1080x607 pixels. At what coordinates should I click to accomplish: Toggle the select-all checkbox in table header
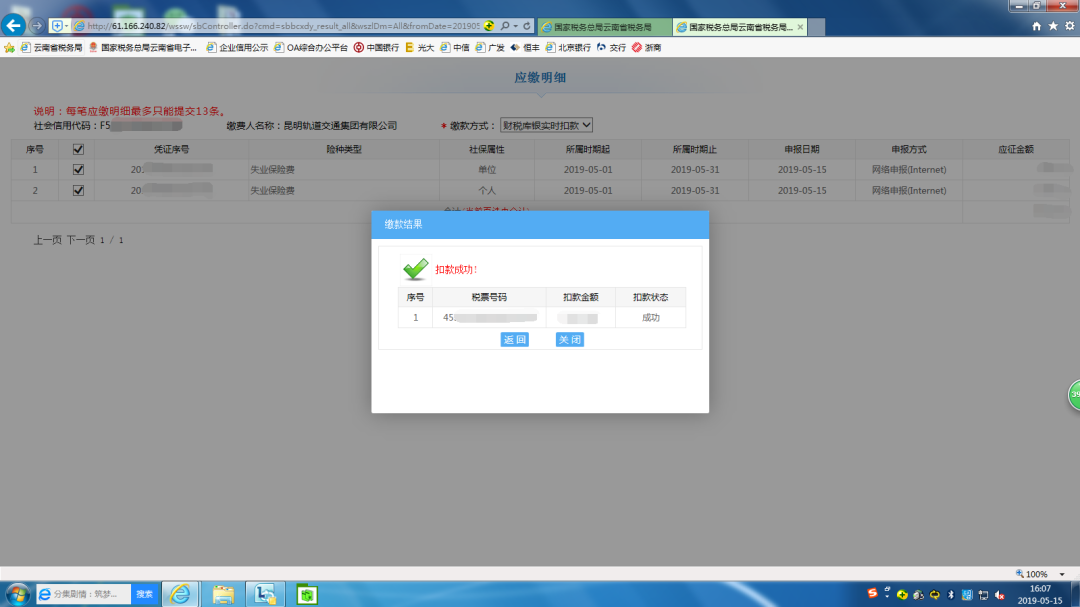[x=78, y=150]
